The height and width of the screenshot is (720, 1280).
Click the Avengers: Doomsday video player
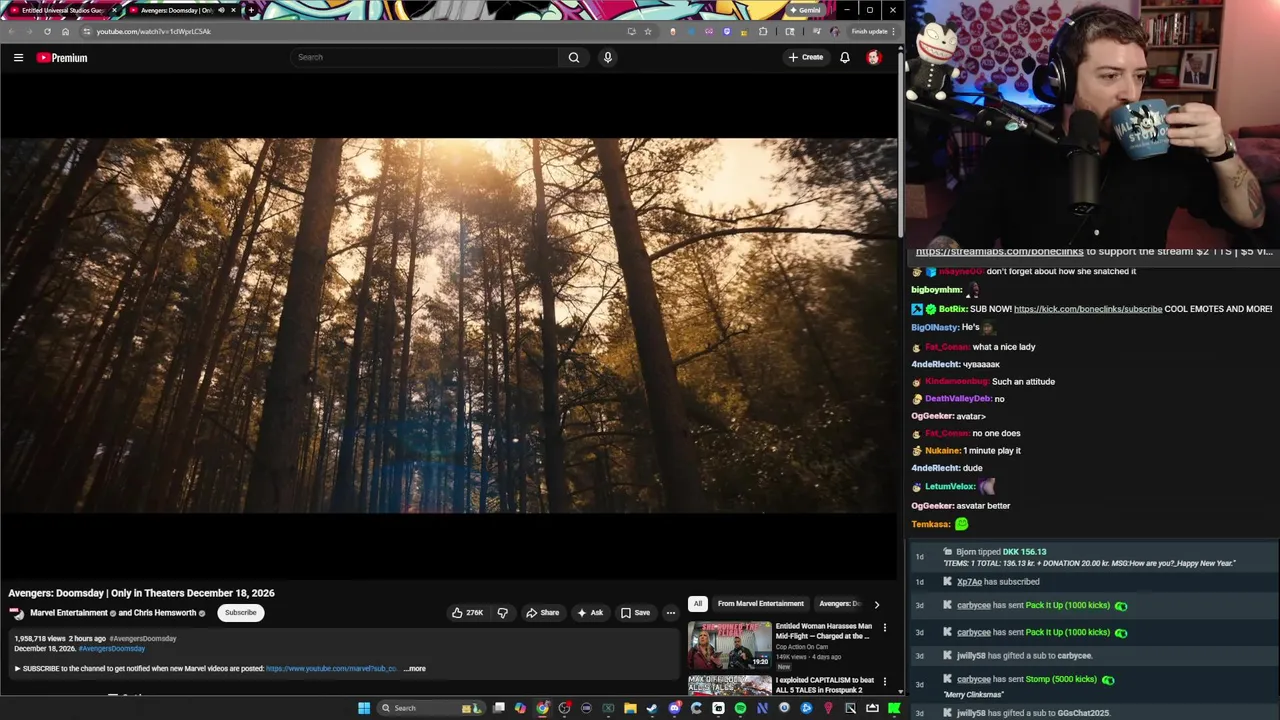coord(448,326)
